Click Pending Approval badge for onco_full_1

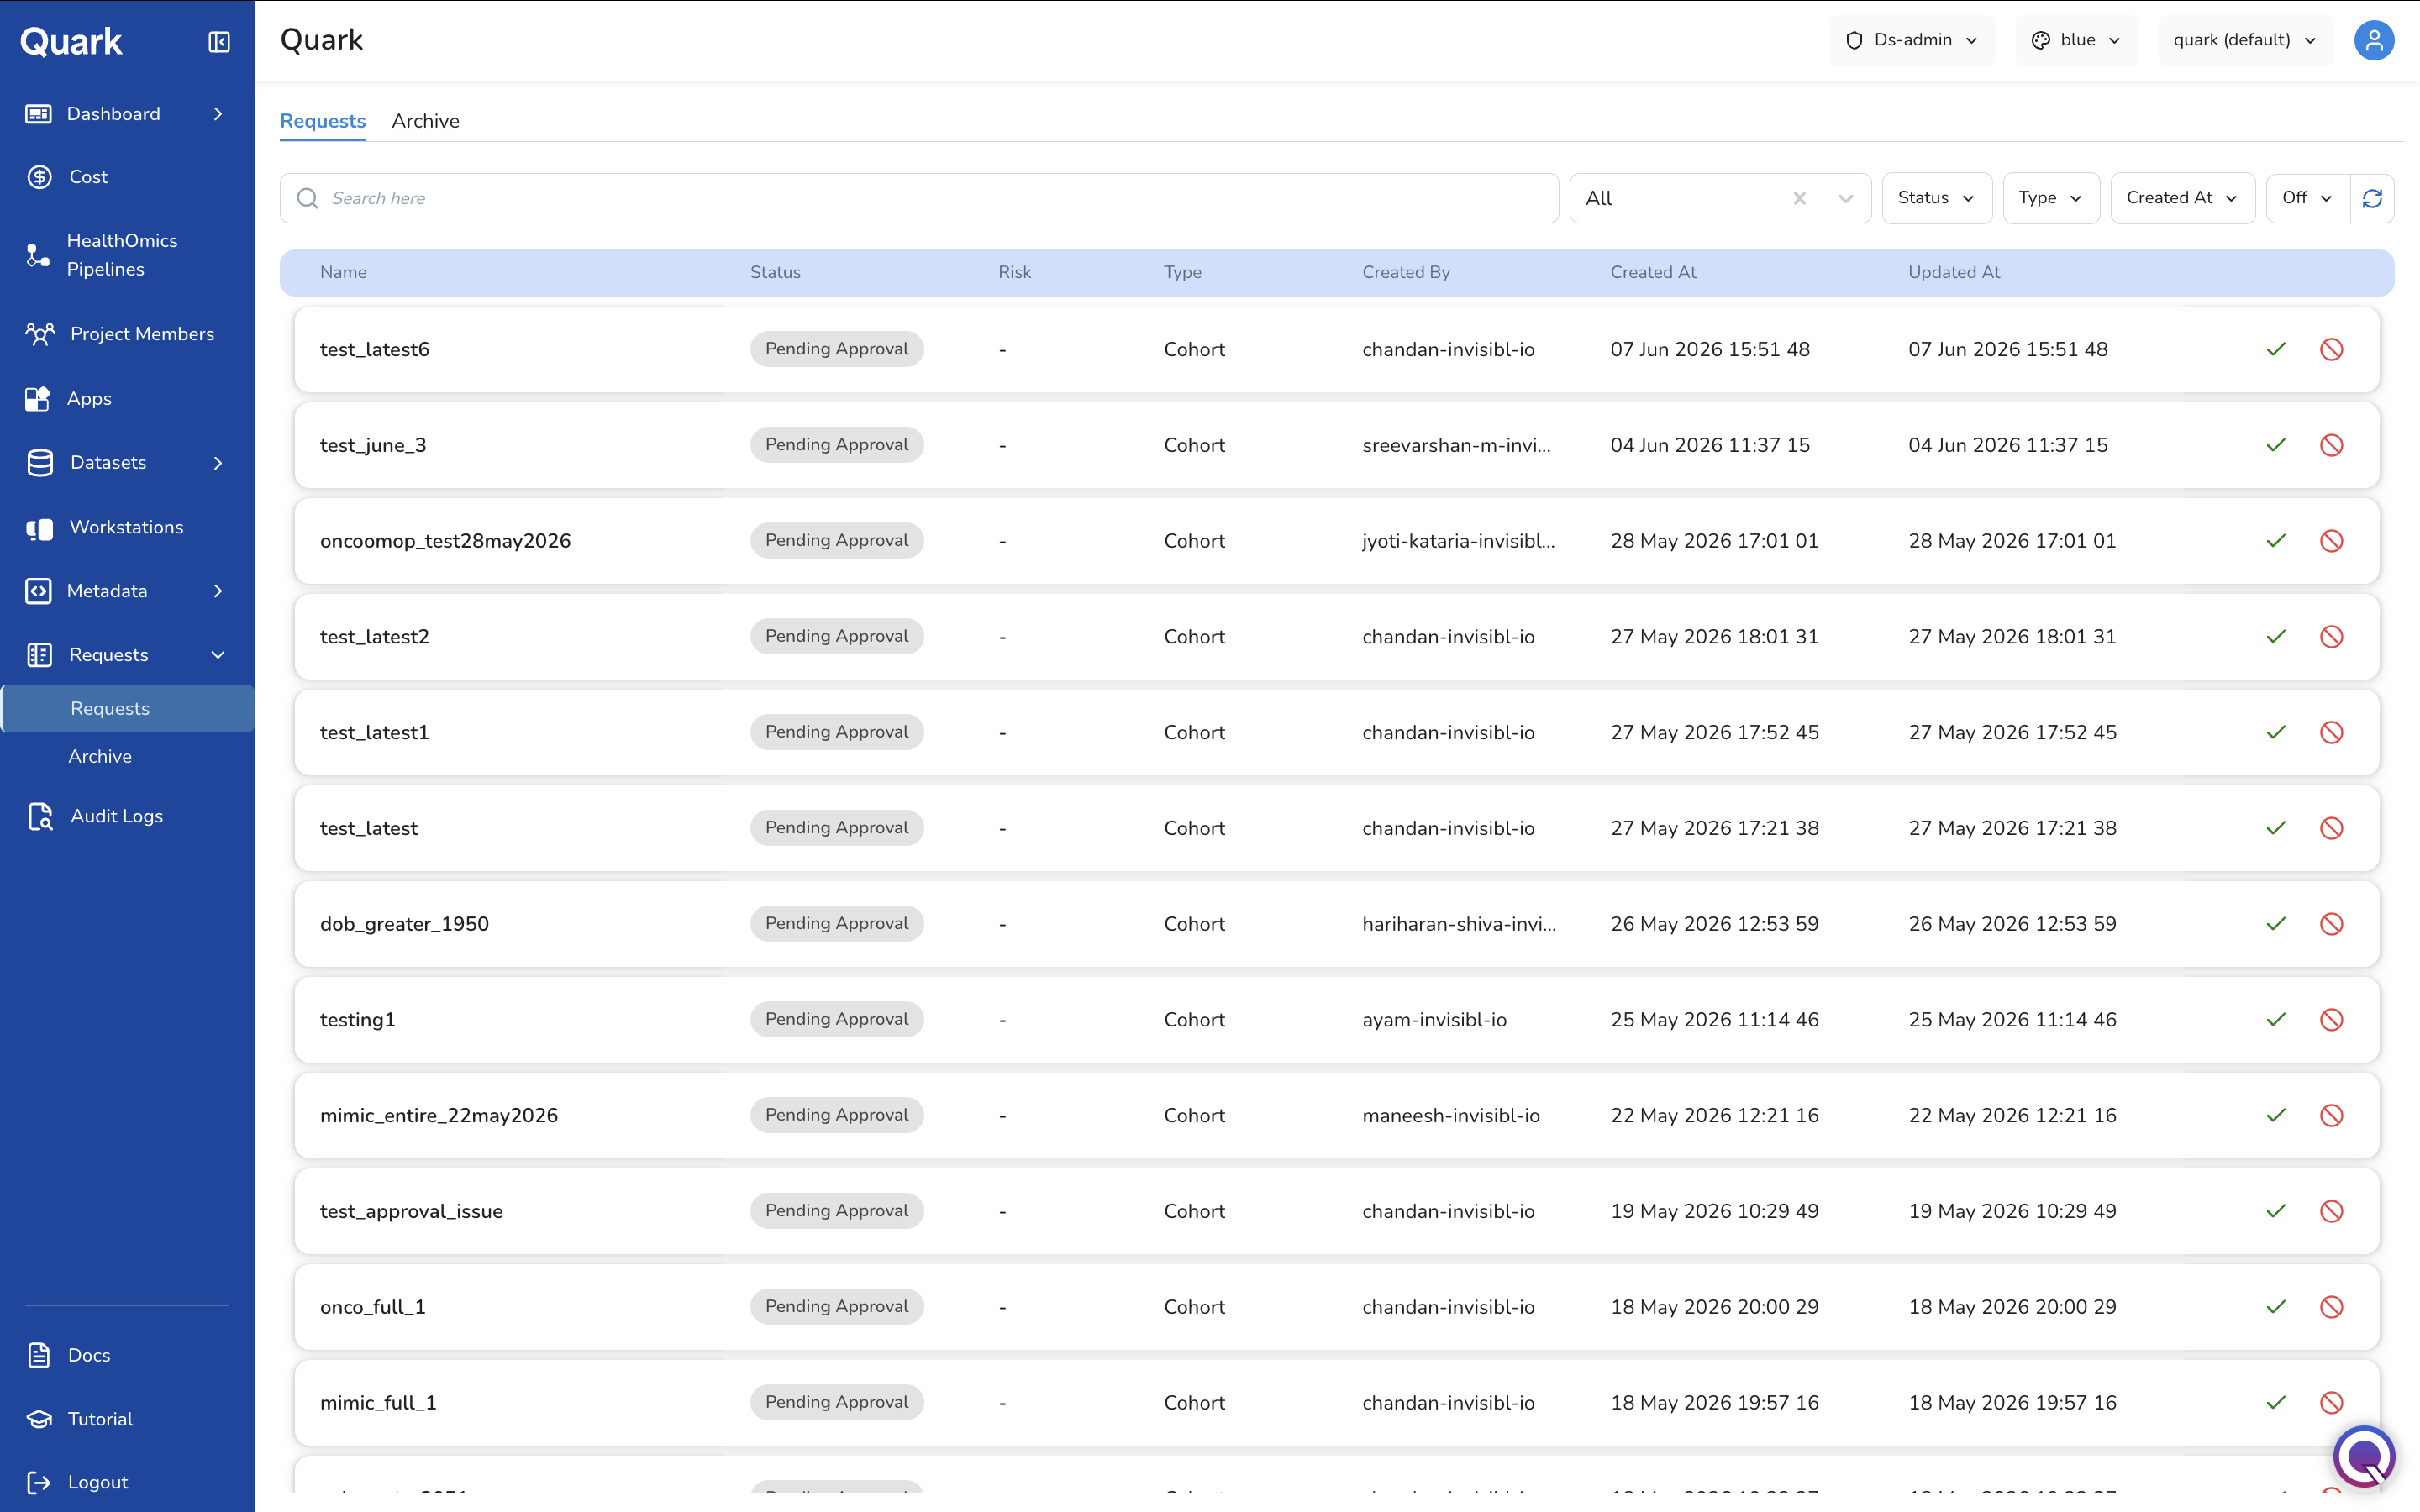tap(836, 1307)
